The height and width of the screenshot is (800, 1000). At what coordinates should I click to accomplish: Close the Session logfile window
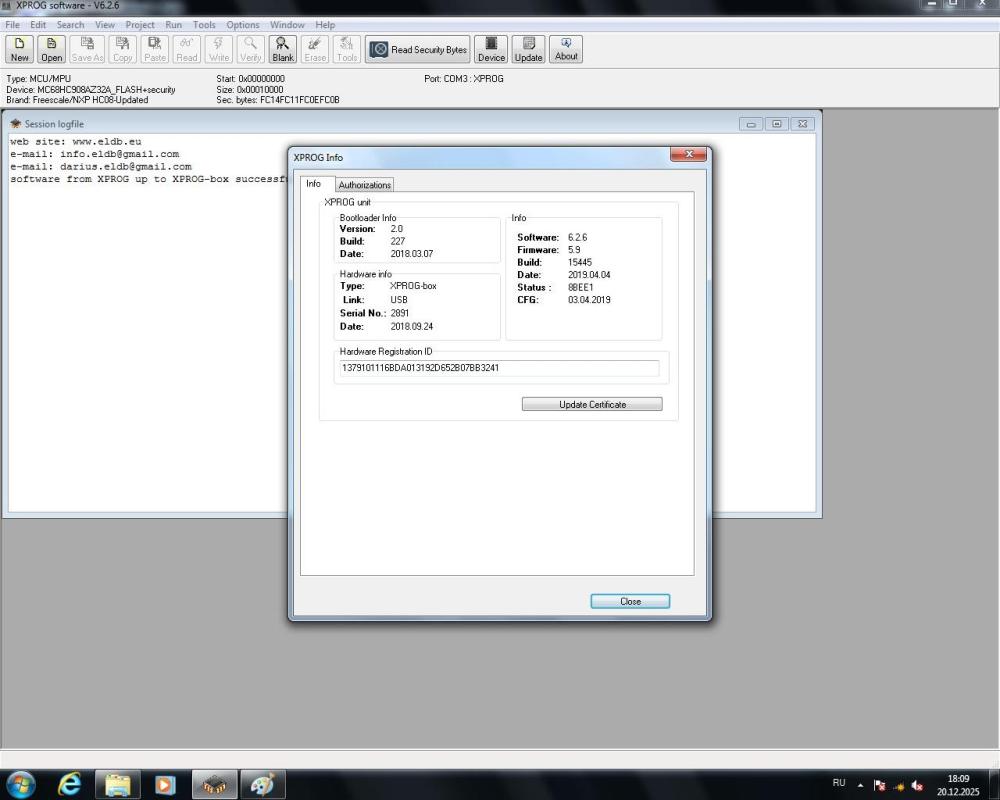click(x=803, y=124)
